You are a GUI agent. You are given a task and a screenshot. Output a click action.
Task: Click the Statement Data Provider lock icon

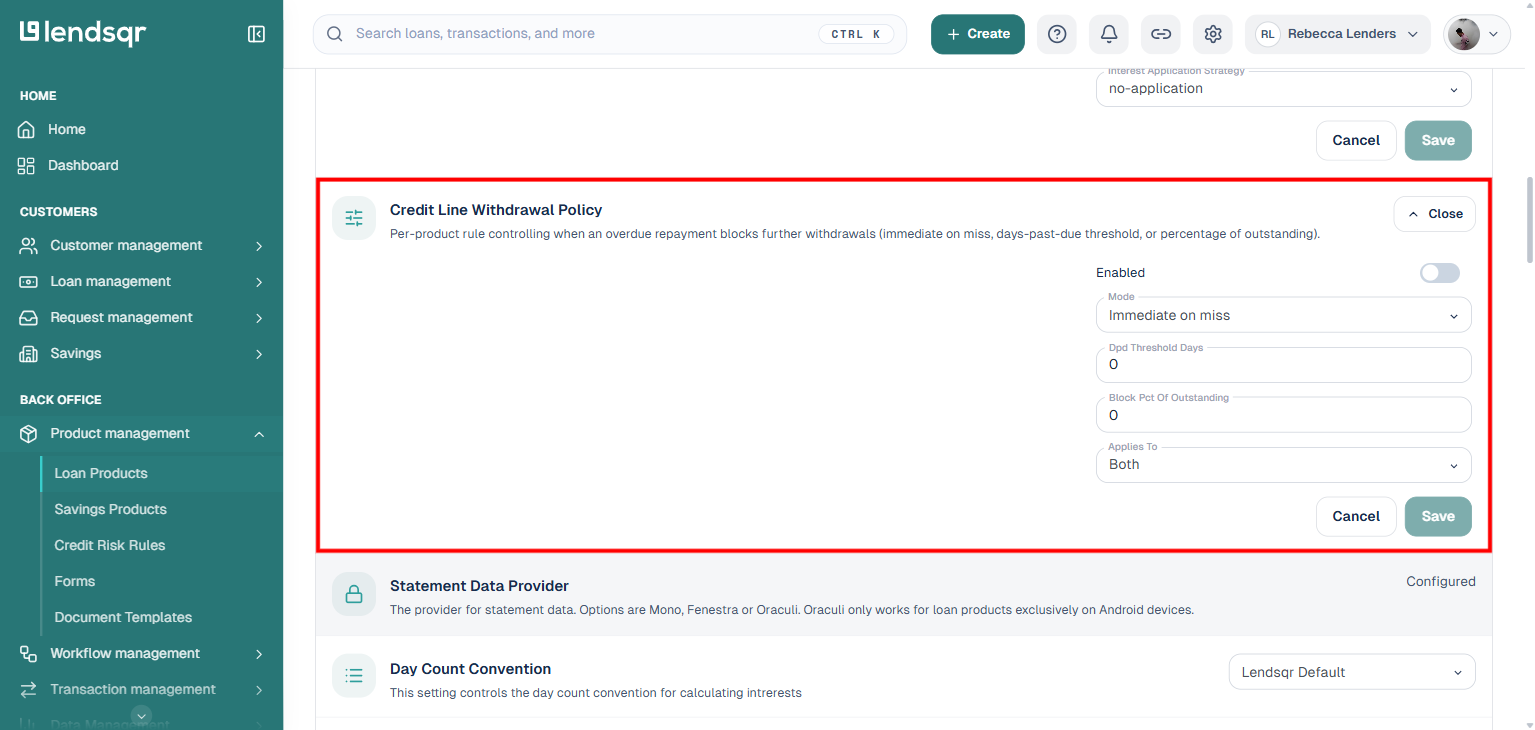[354, 594]
